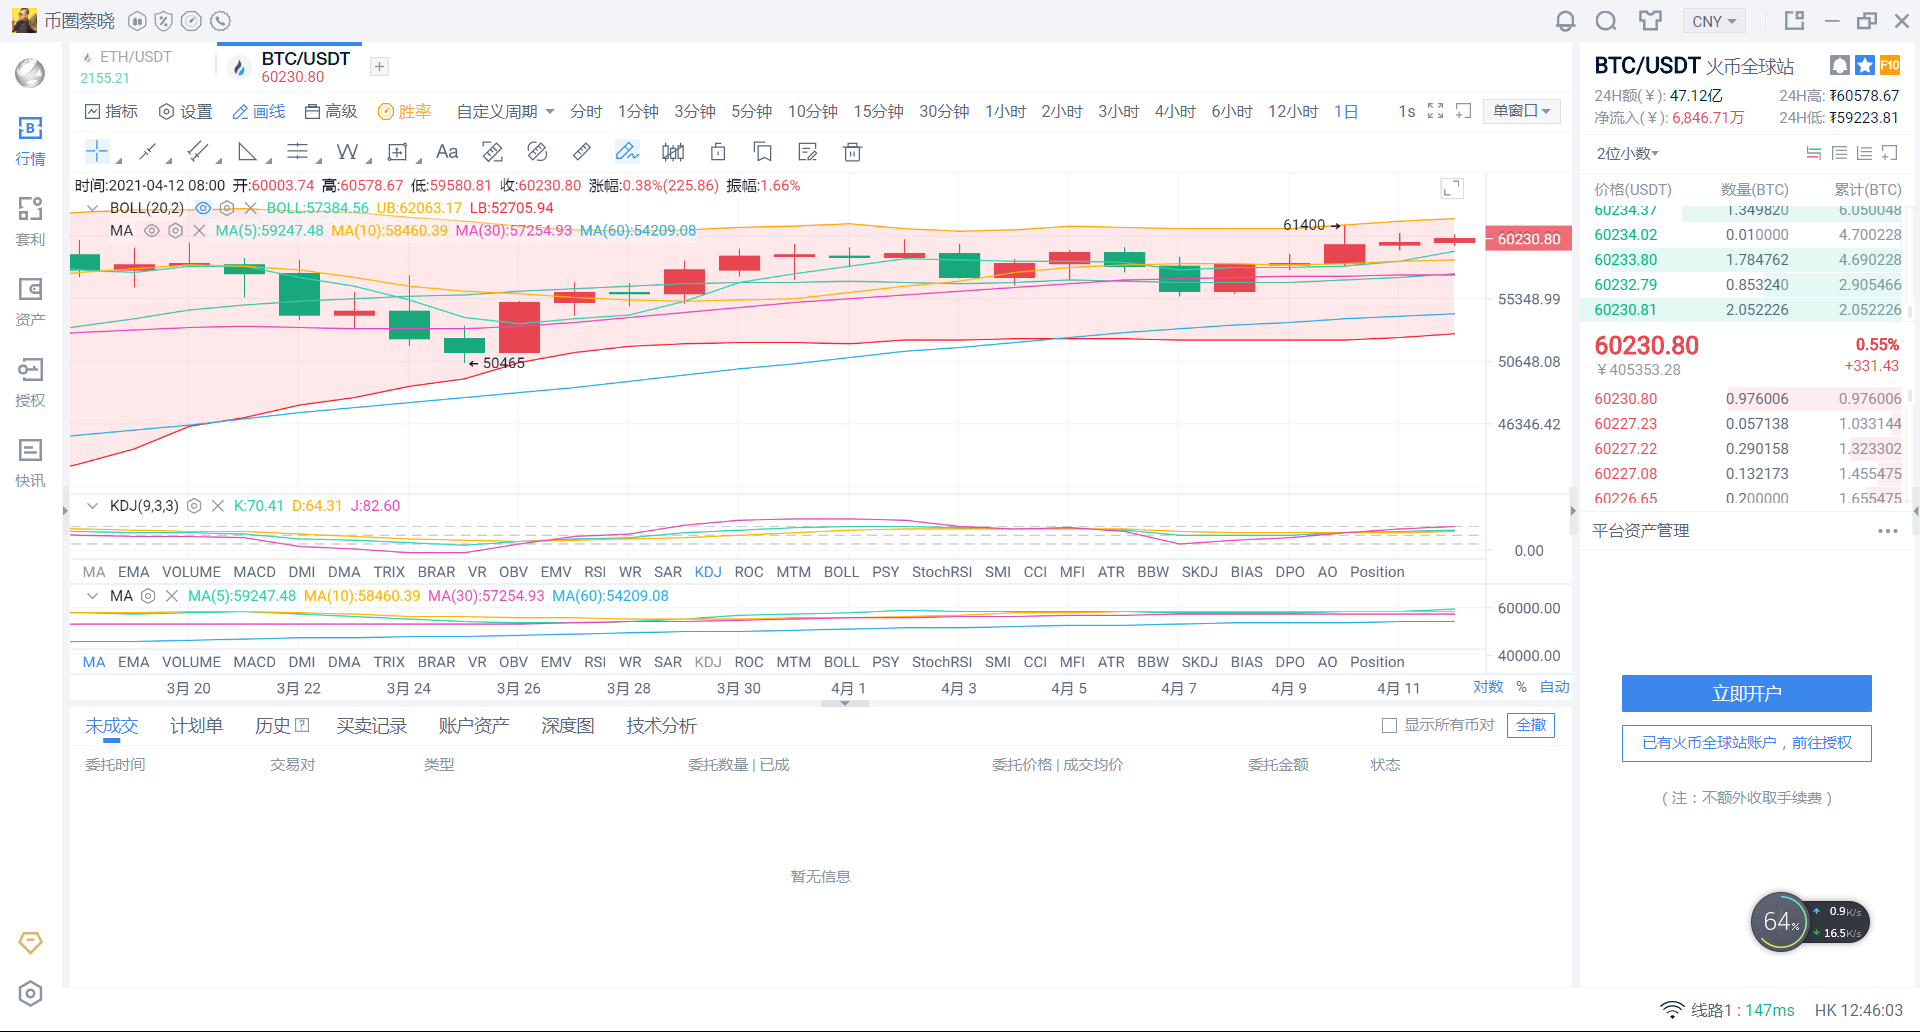Click 已有火币全球站账户，前往授权 link
The height and width of the screenshot is (1032, 1920).
coord(1747,743)
